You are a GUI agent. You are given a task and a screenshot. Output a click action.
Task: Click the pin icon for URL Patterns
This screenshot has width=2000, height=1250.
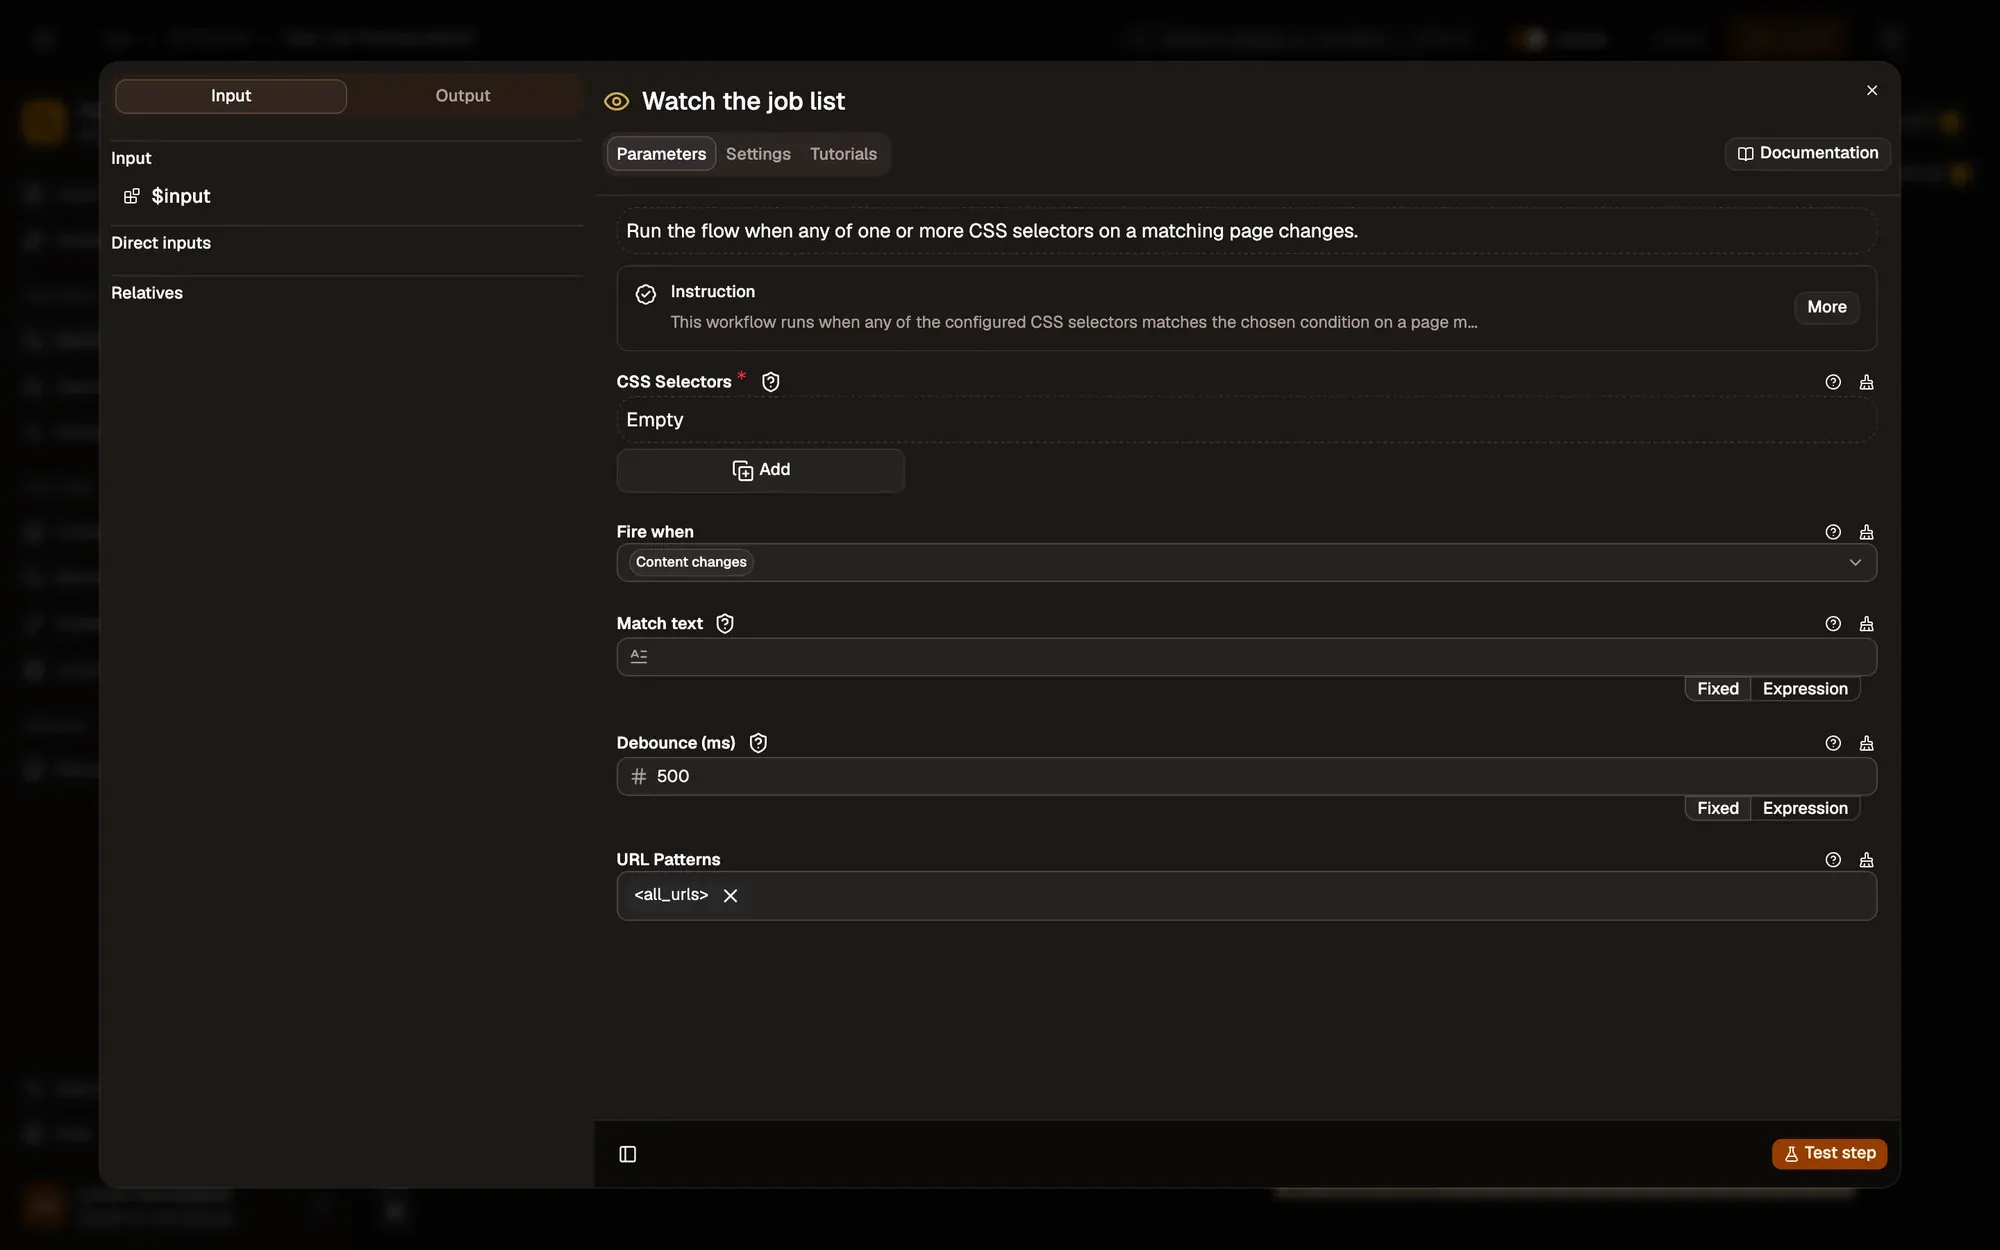(x=1866, y=860)
